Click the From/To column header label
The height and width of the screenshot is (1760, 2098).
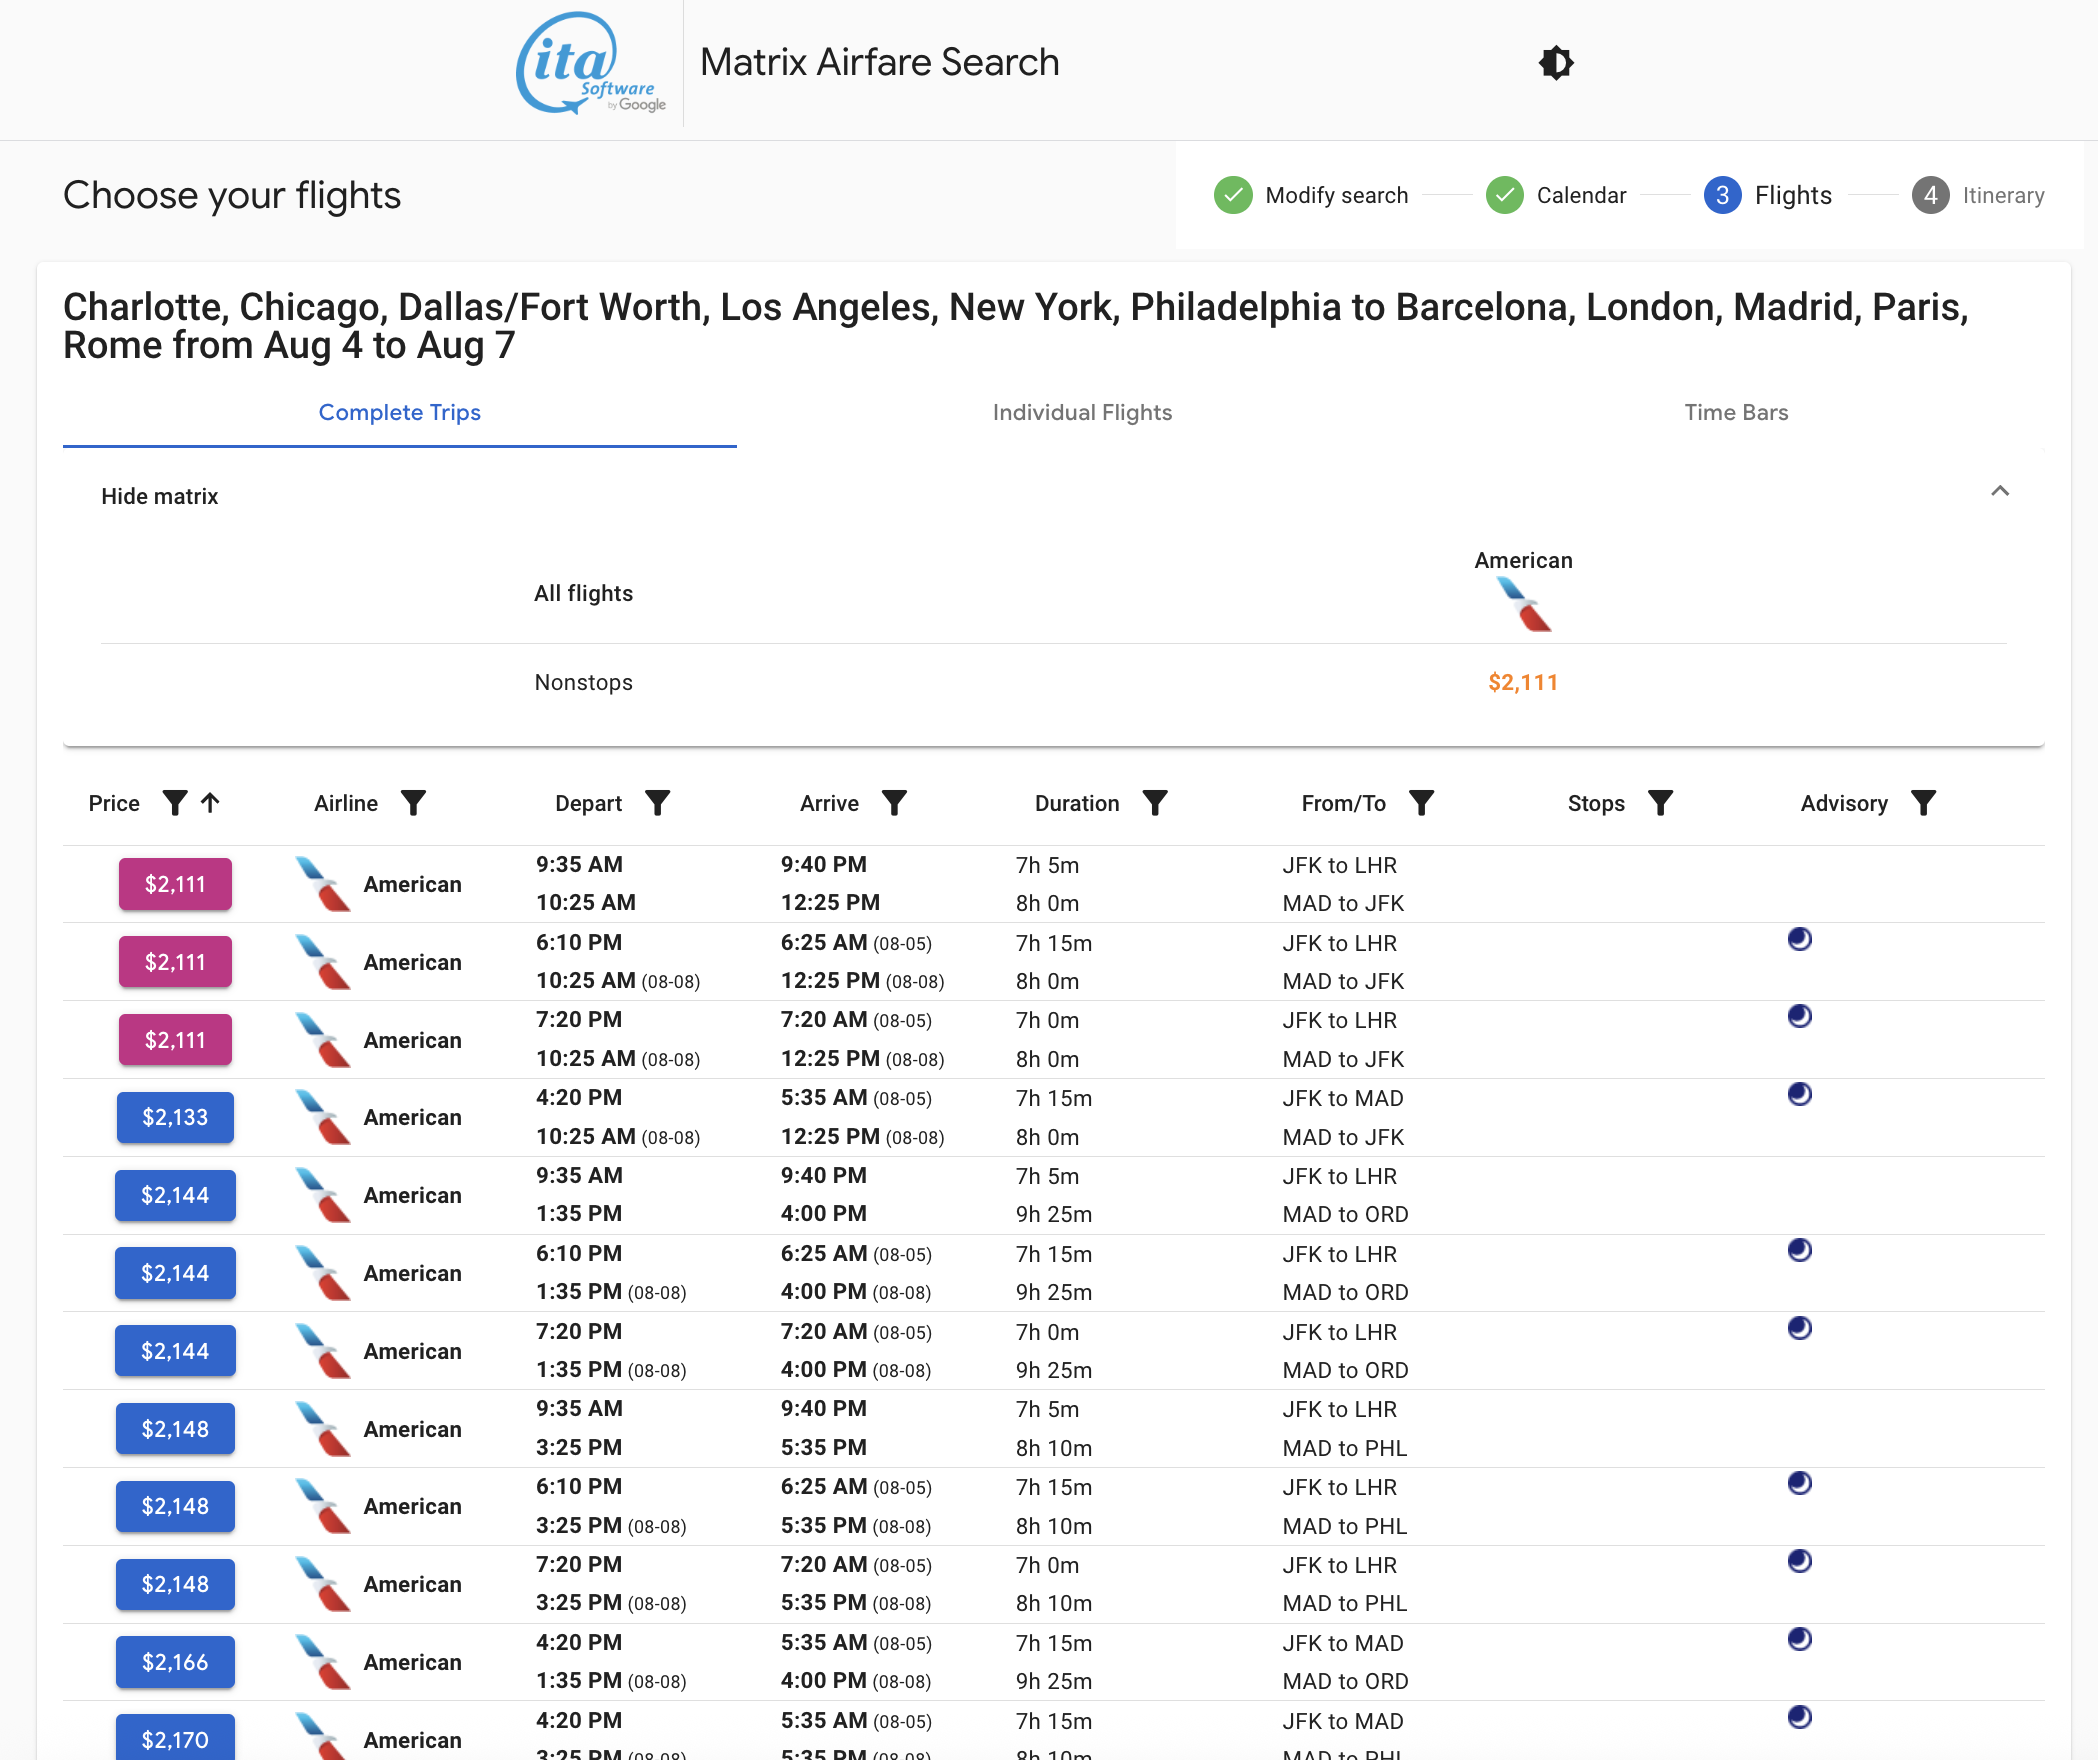[1343, 803]
